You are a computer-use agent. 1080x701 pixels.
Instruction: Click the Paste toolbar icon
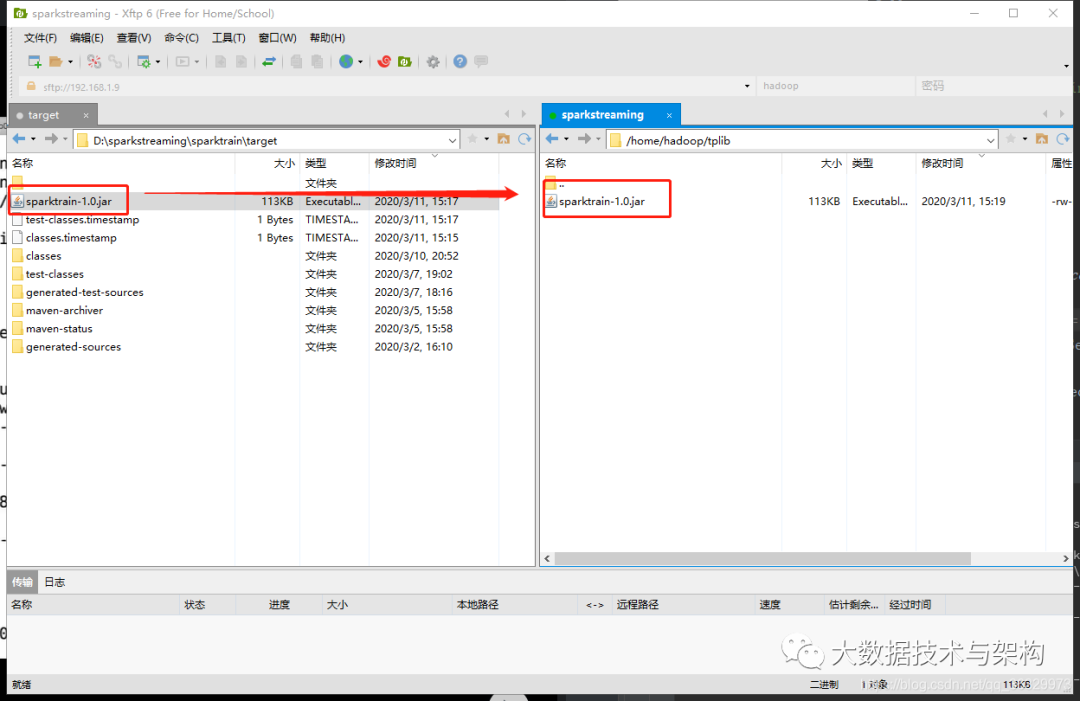click(x=317, y=62)
